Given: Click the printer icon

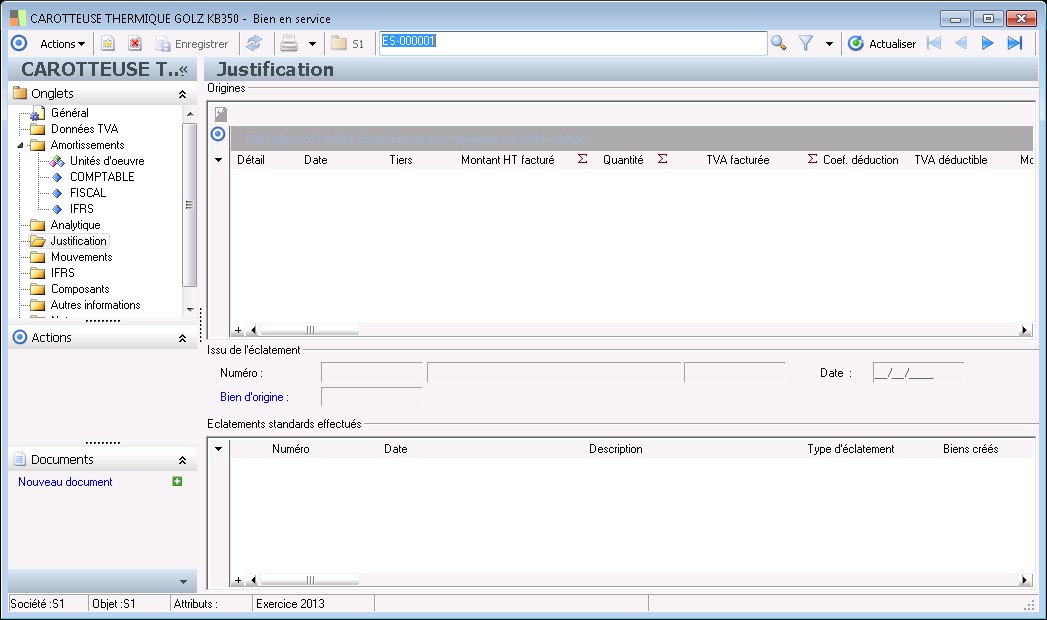Looking at the screenshot, I should (x=289, y=44).
